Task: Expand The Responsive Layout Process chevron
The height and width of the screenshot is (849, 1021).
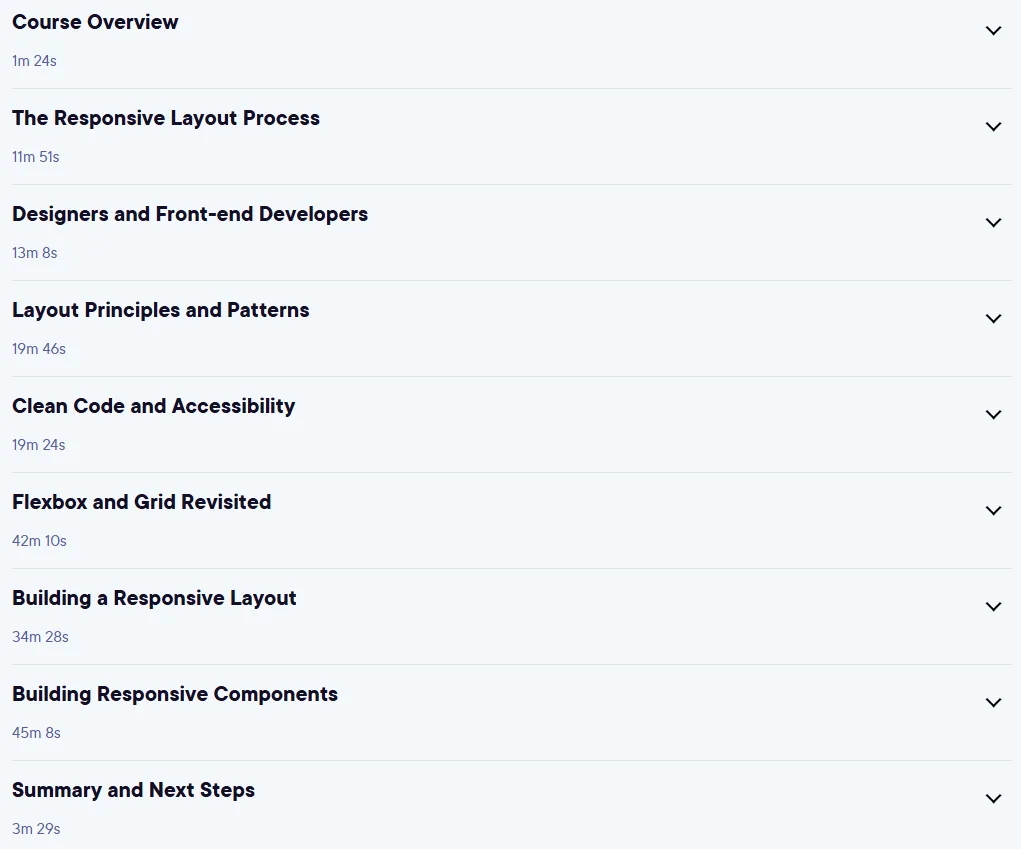Action: [993, 126]
